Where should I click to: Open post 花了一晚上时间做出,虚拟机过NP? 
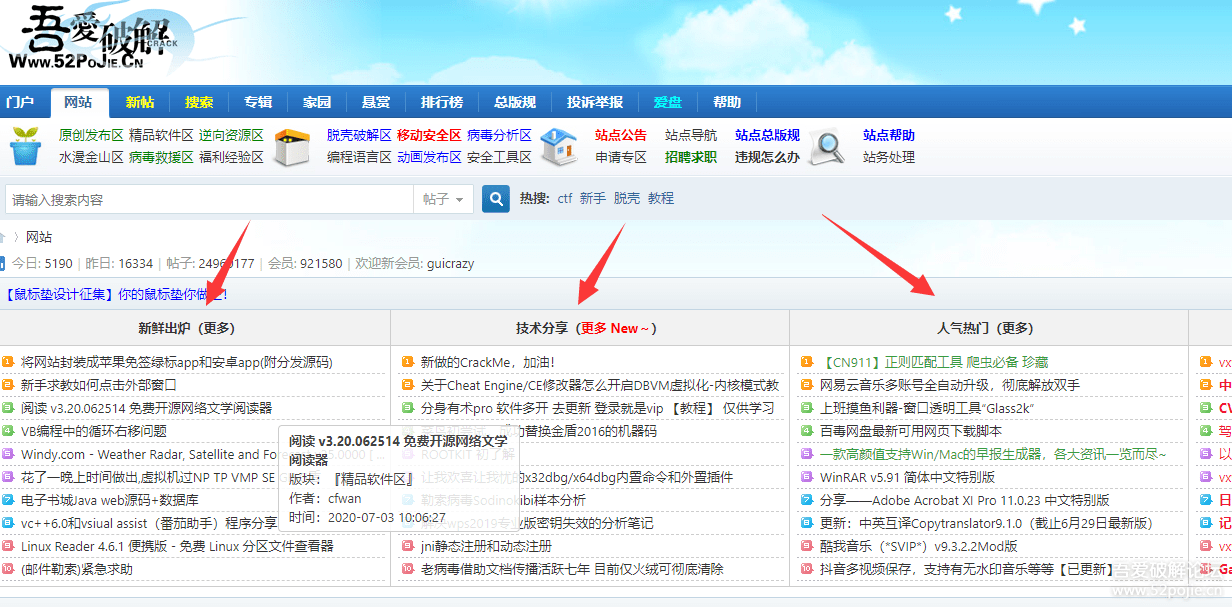point(148,477)
